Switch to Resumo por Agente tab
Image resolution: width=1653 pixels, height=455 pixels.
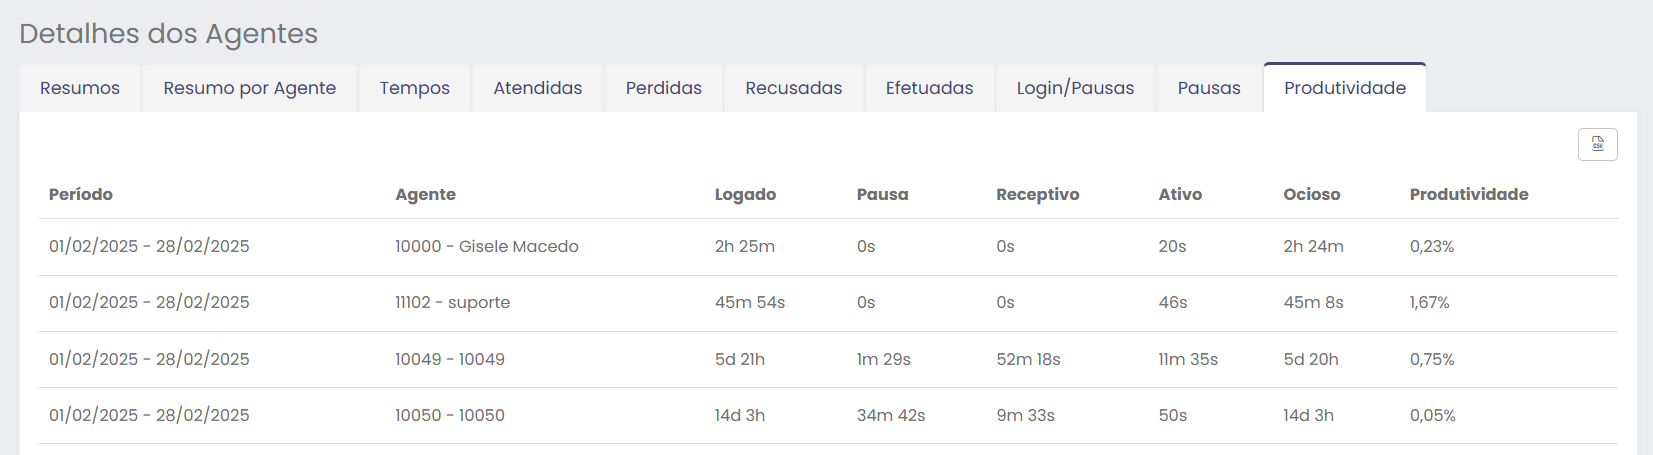(x=249, y=88)
